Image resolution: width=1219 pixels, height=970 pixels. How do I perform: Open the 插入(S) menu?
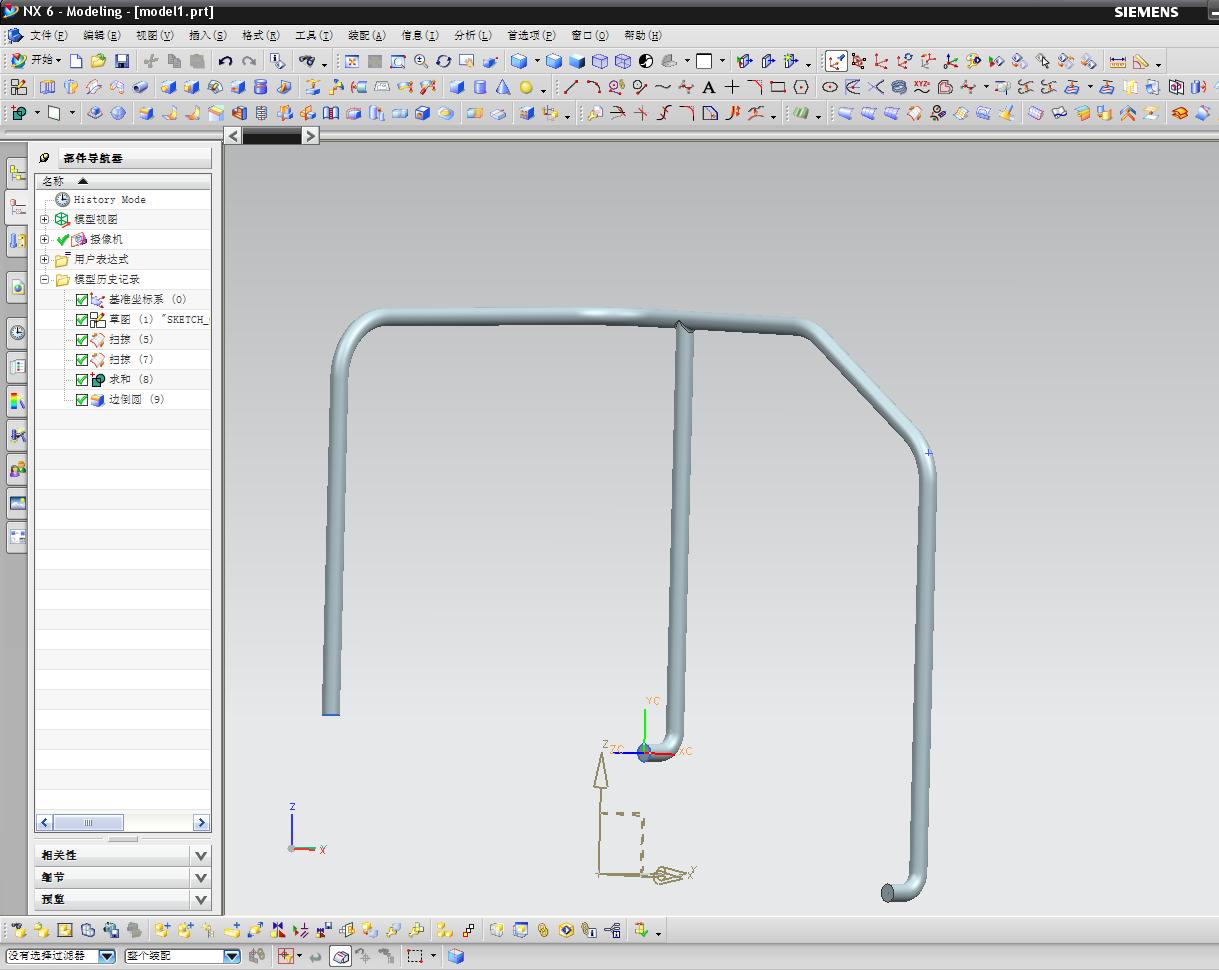click(207, 35)
